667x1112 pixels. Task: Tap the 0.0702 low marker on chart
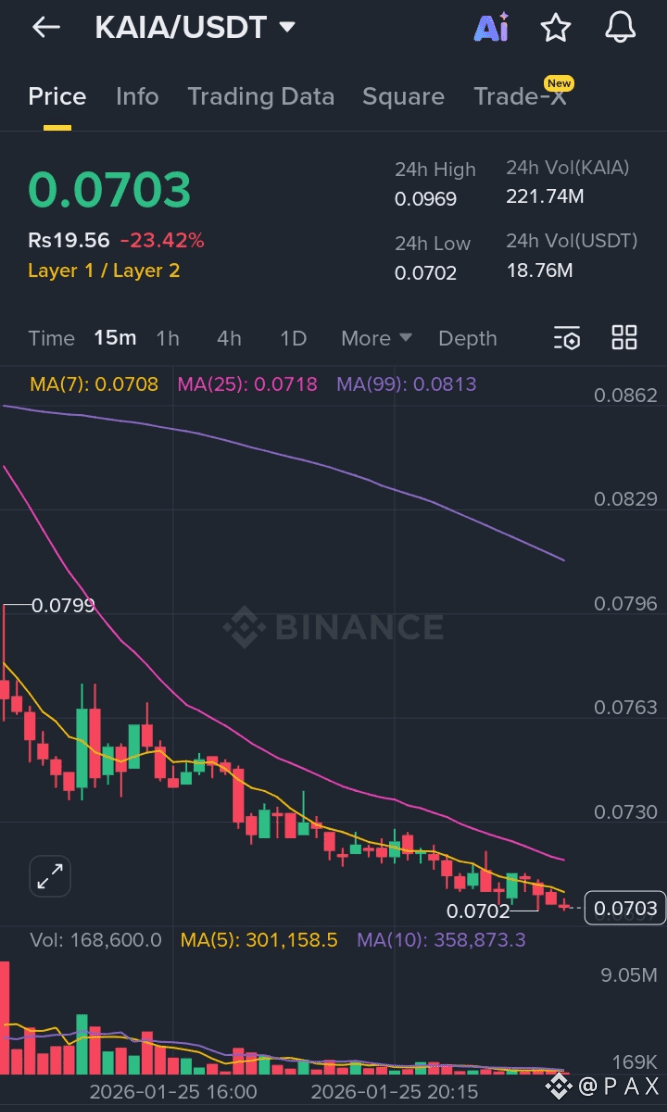tap(478, 911)
